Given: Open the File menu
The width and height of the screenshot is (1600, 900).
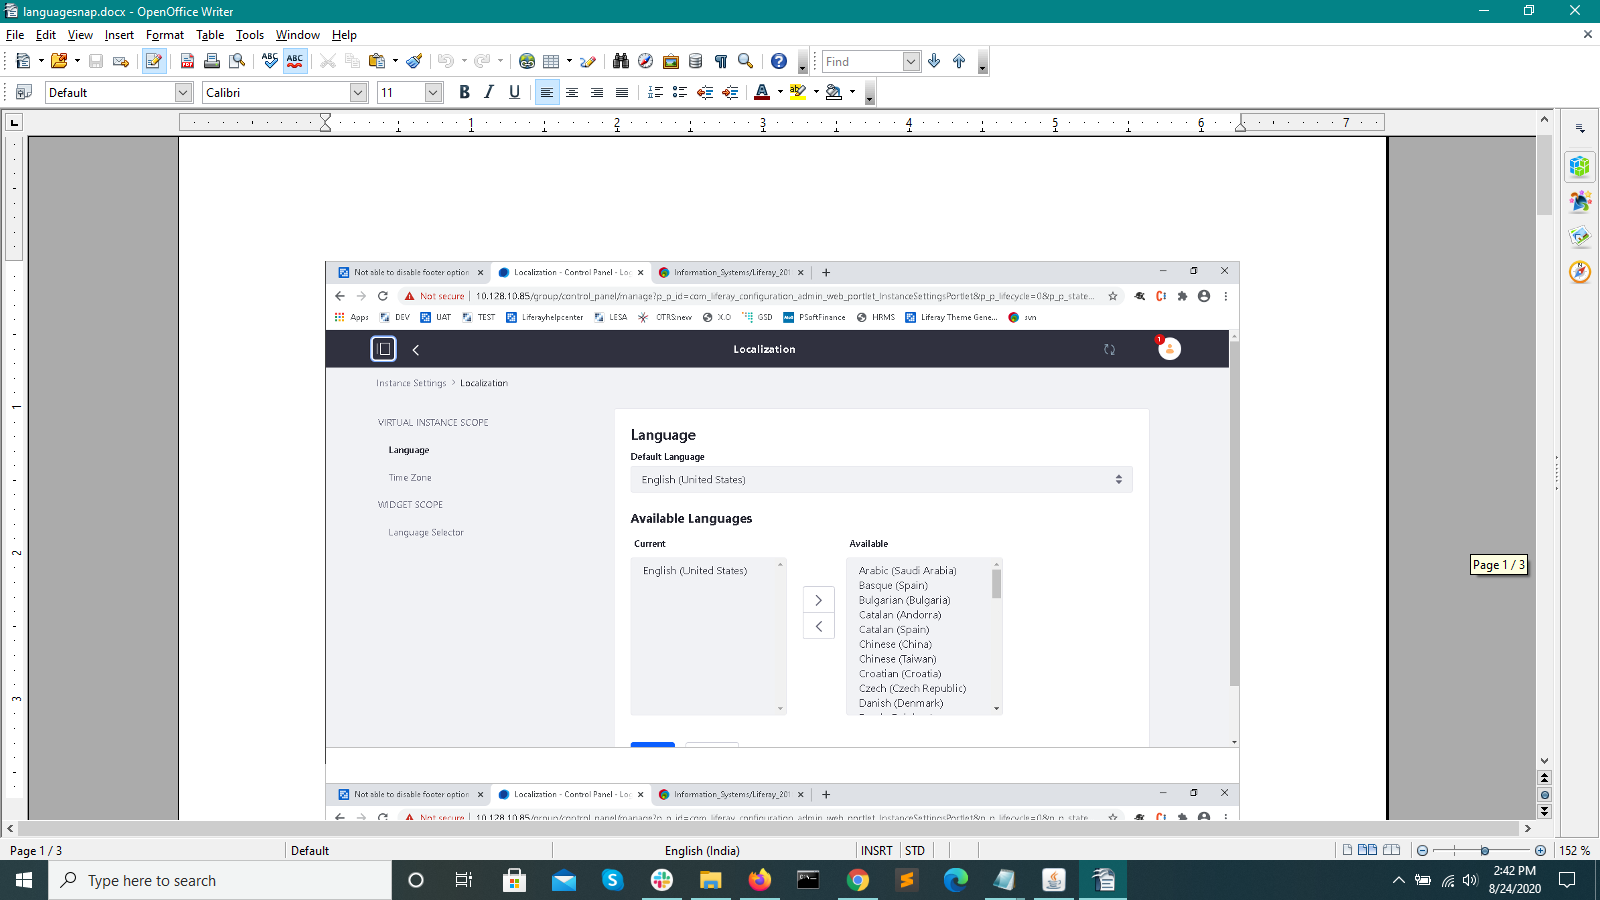Looking at the screenshot, I should click(x=15, y=35).
